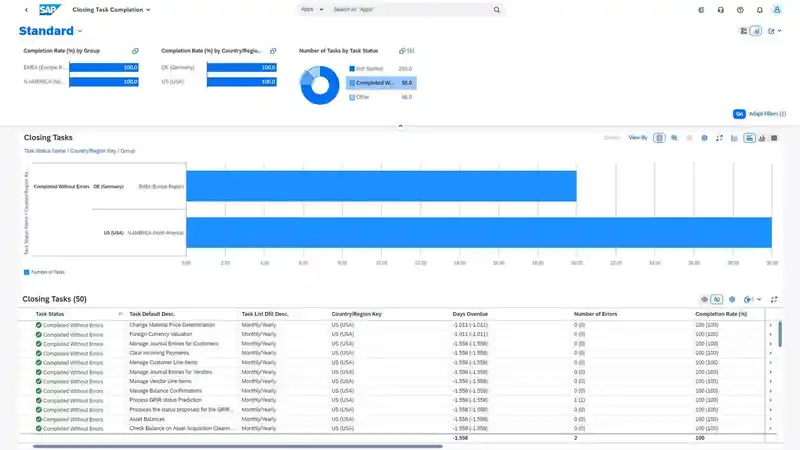
Task: Click the Task Status column header
Action: tap(50, 313)
